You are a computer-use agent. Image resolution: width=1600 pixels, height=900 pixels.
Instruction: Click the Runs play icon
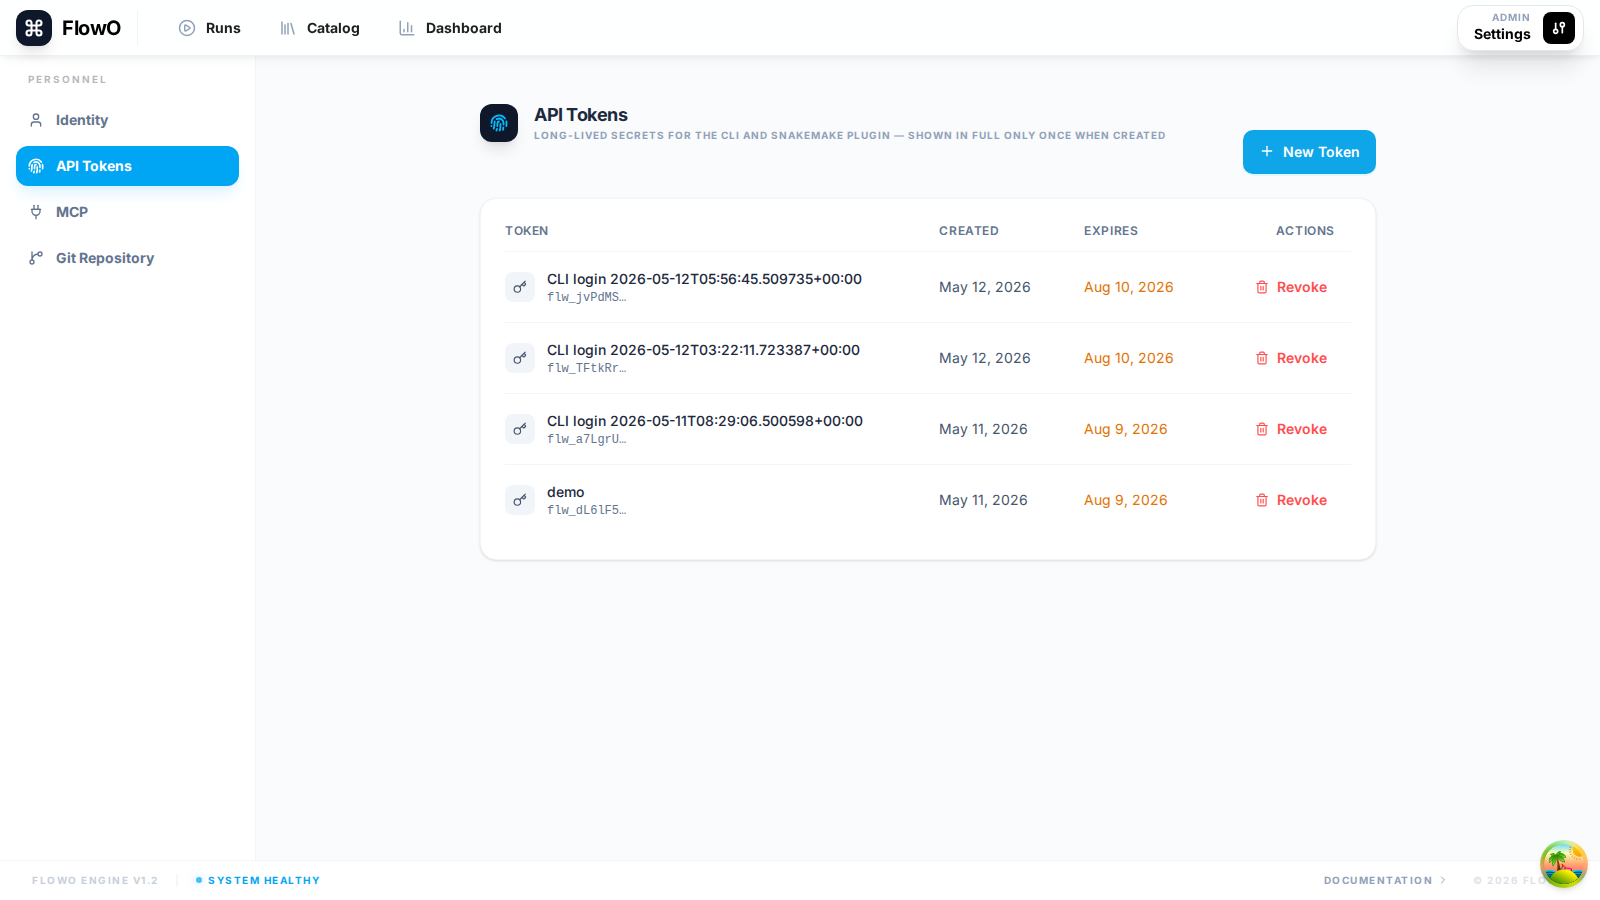tap(187, 28)
